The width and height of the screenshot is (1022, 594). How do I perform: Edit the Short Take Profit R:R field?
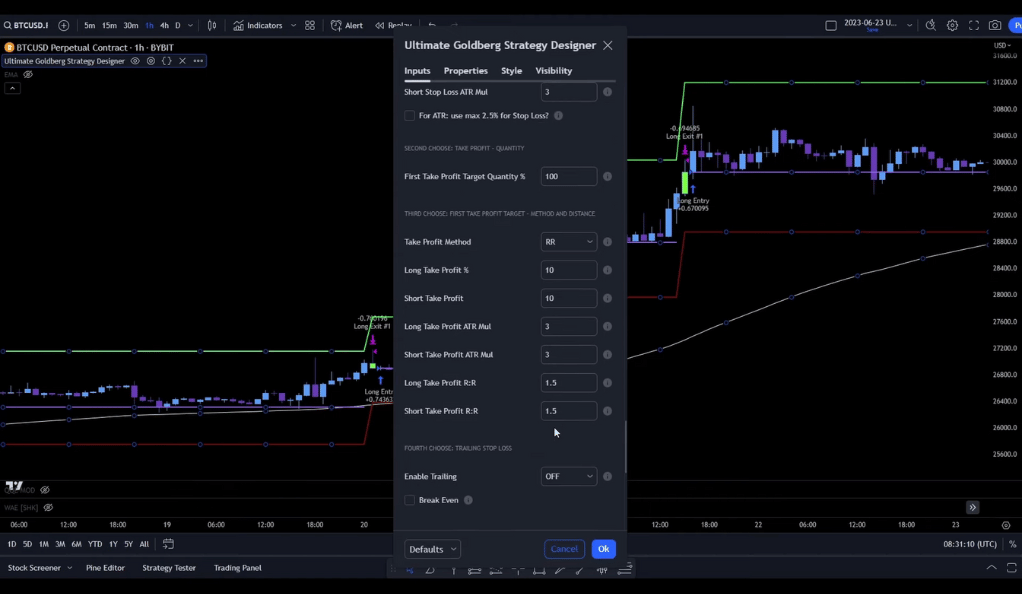pos(568,411)
